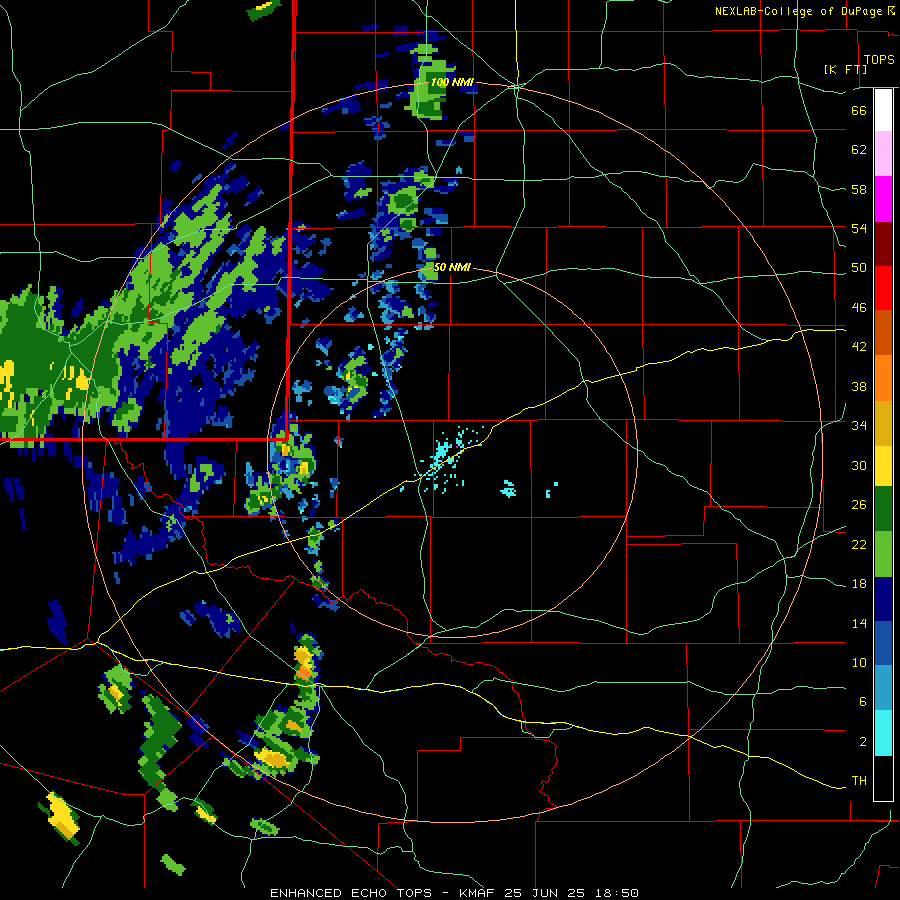Image resolution: width=900 pixels, height=900 pixels.
Task: Click the magenta legend color swatch
Action: (883, 199)
